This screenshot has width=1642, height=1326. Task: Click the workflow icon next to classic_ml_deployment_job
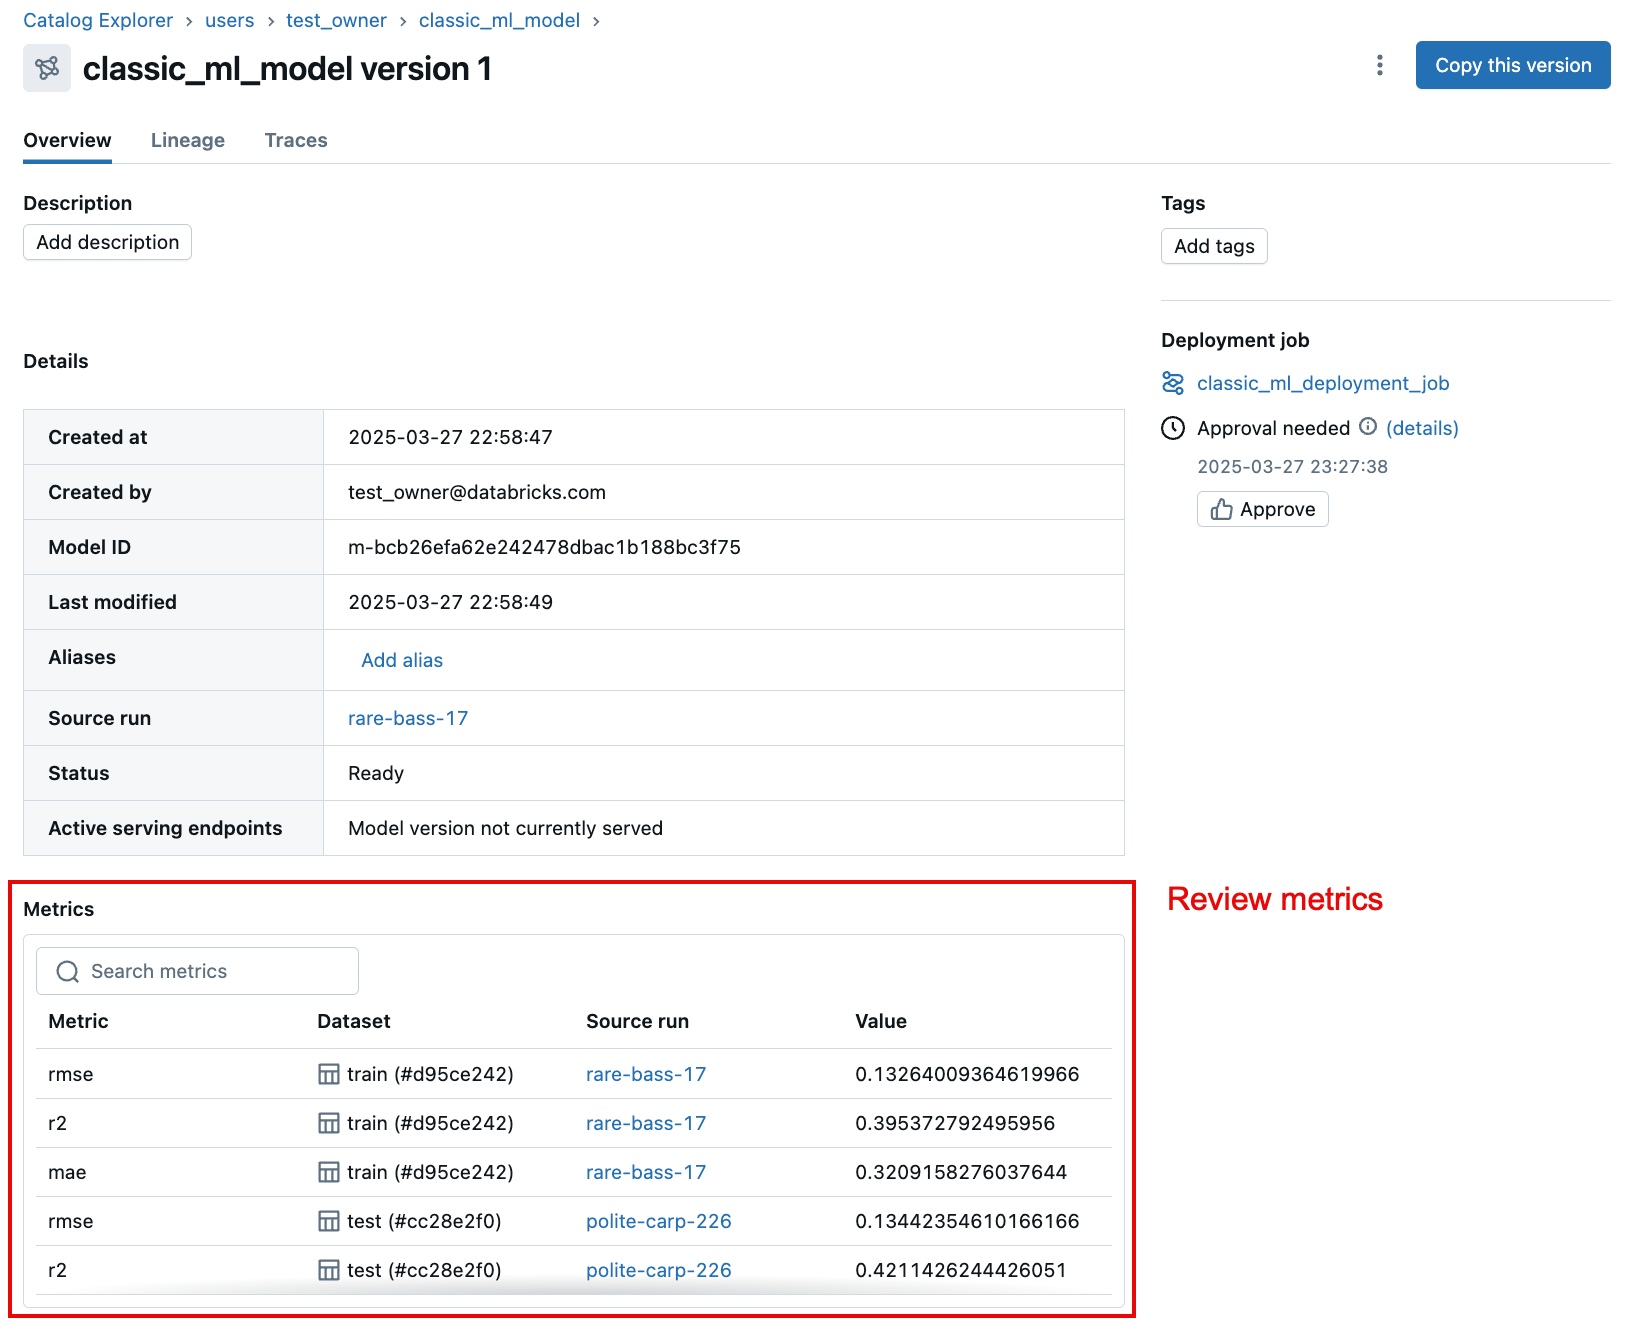(x=1174, y=382)
